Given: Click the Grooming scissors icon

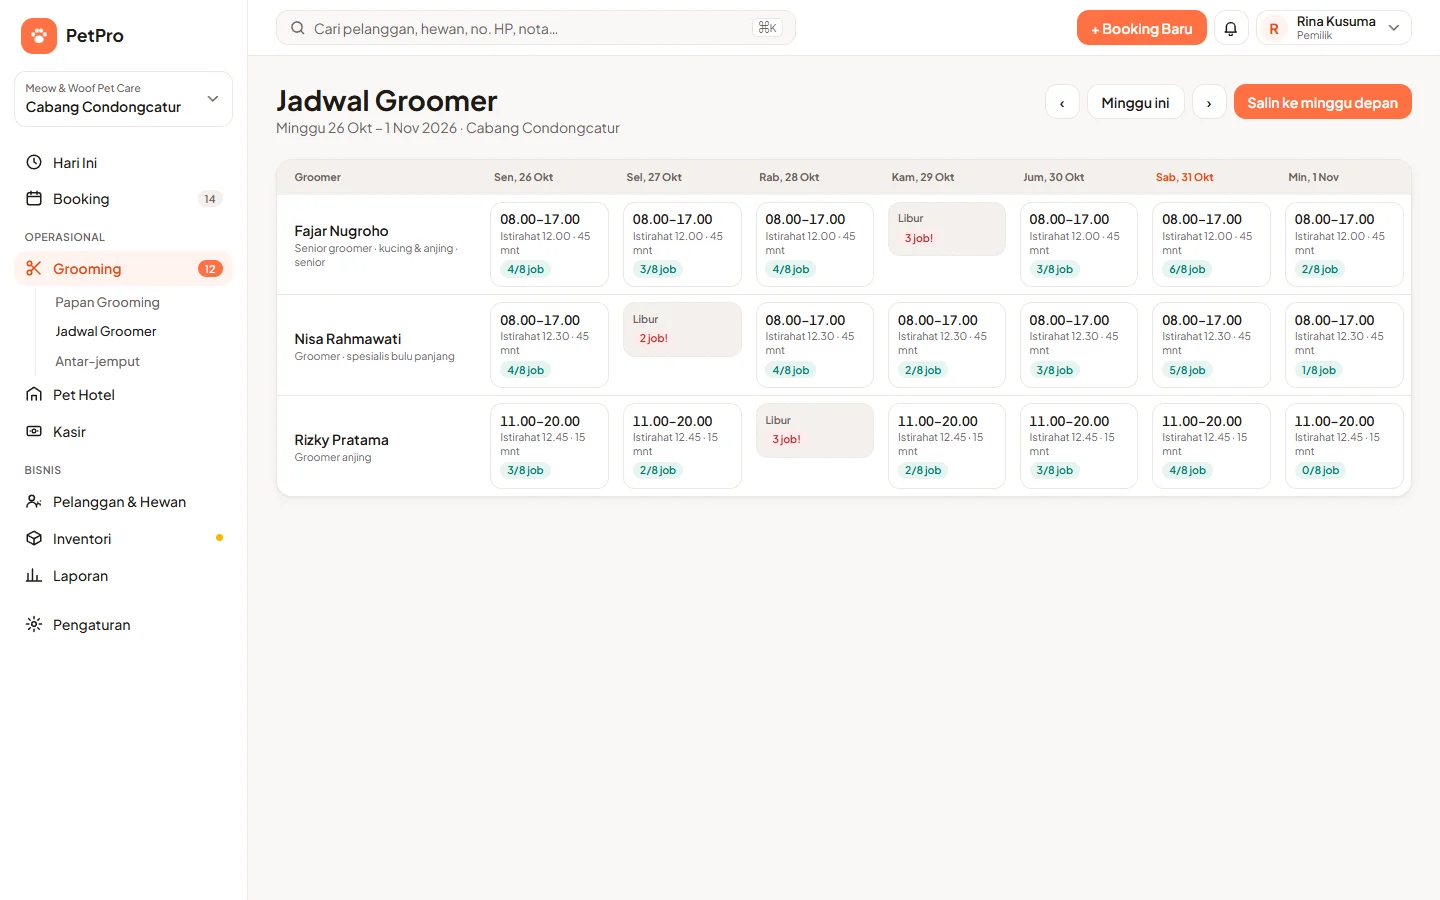Looking at the screenshot, I should point(34,269).
